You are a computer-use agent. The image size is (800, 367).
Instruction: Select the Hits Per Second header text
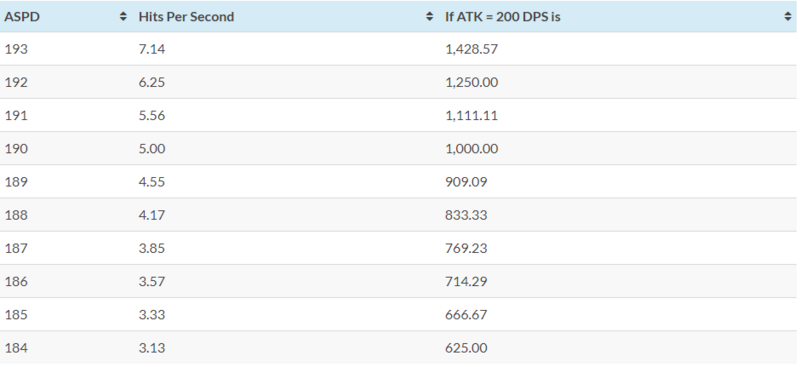186,17
